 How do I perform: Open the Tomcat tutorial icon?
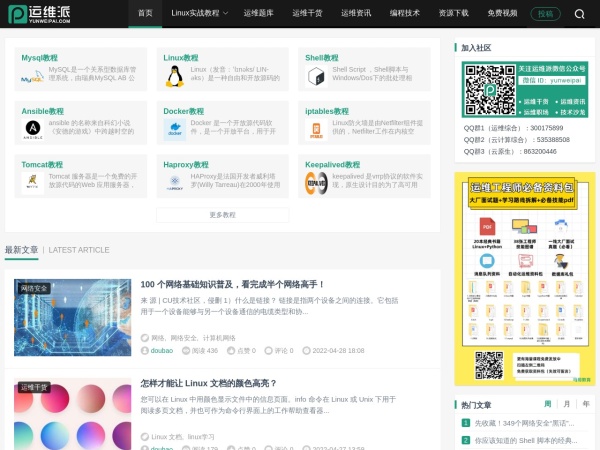(32, 182)
